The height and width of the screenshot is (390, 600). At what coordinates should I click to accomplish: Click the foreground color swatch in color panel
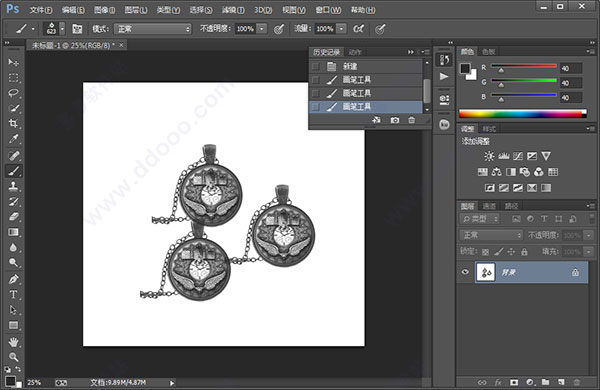coord(465,69)
